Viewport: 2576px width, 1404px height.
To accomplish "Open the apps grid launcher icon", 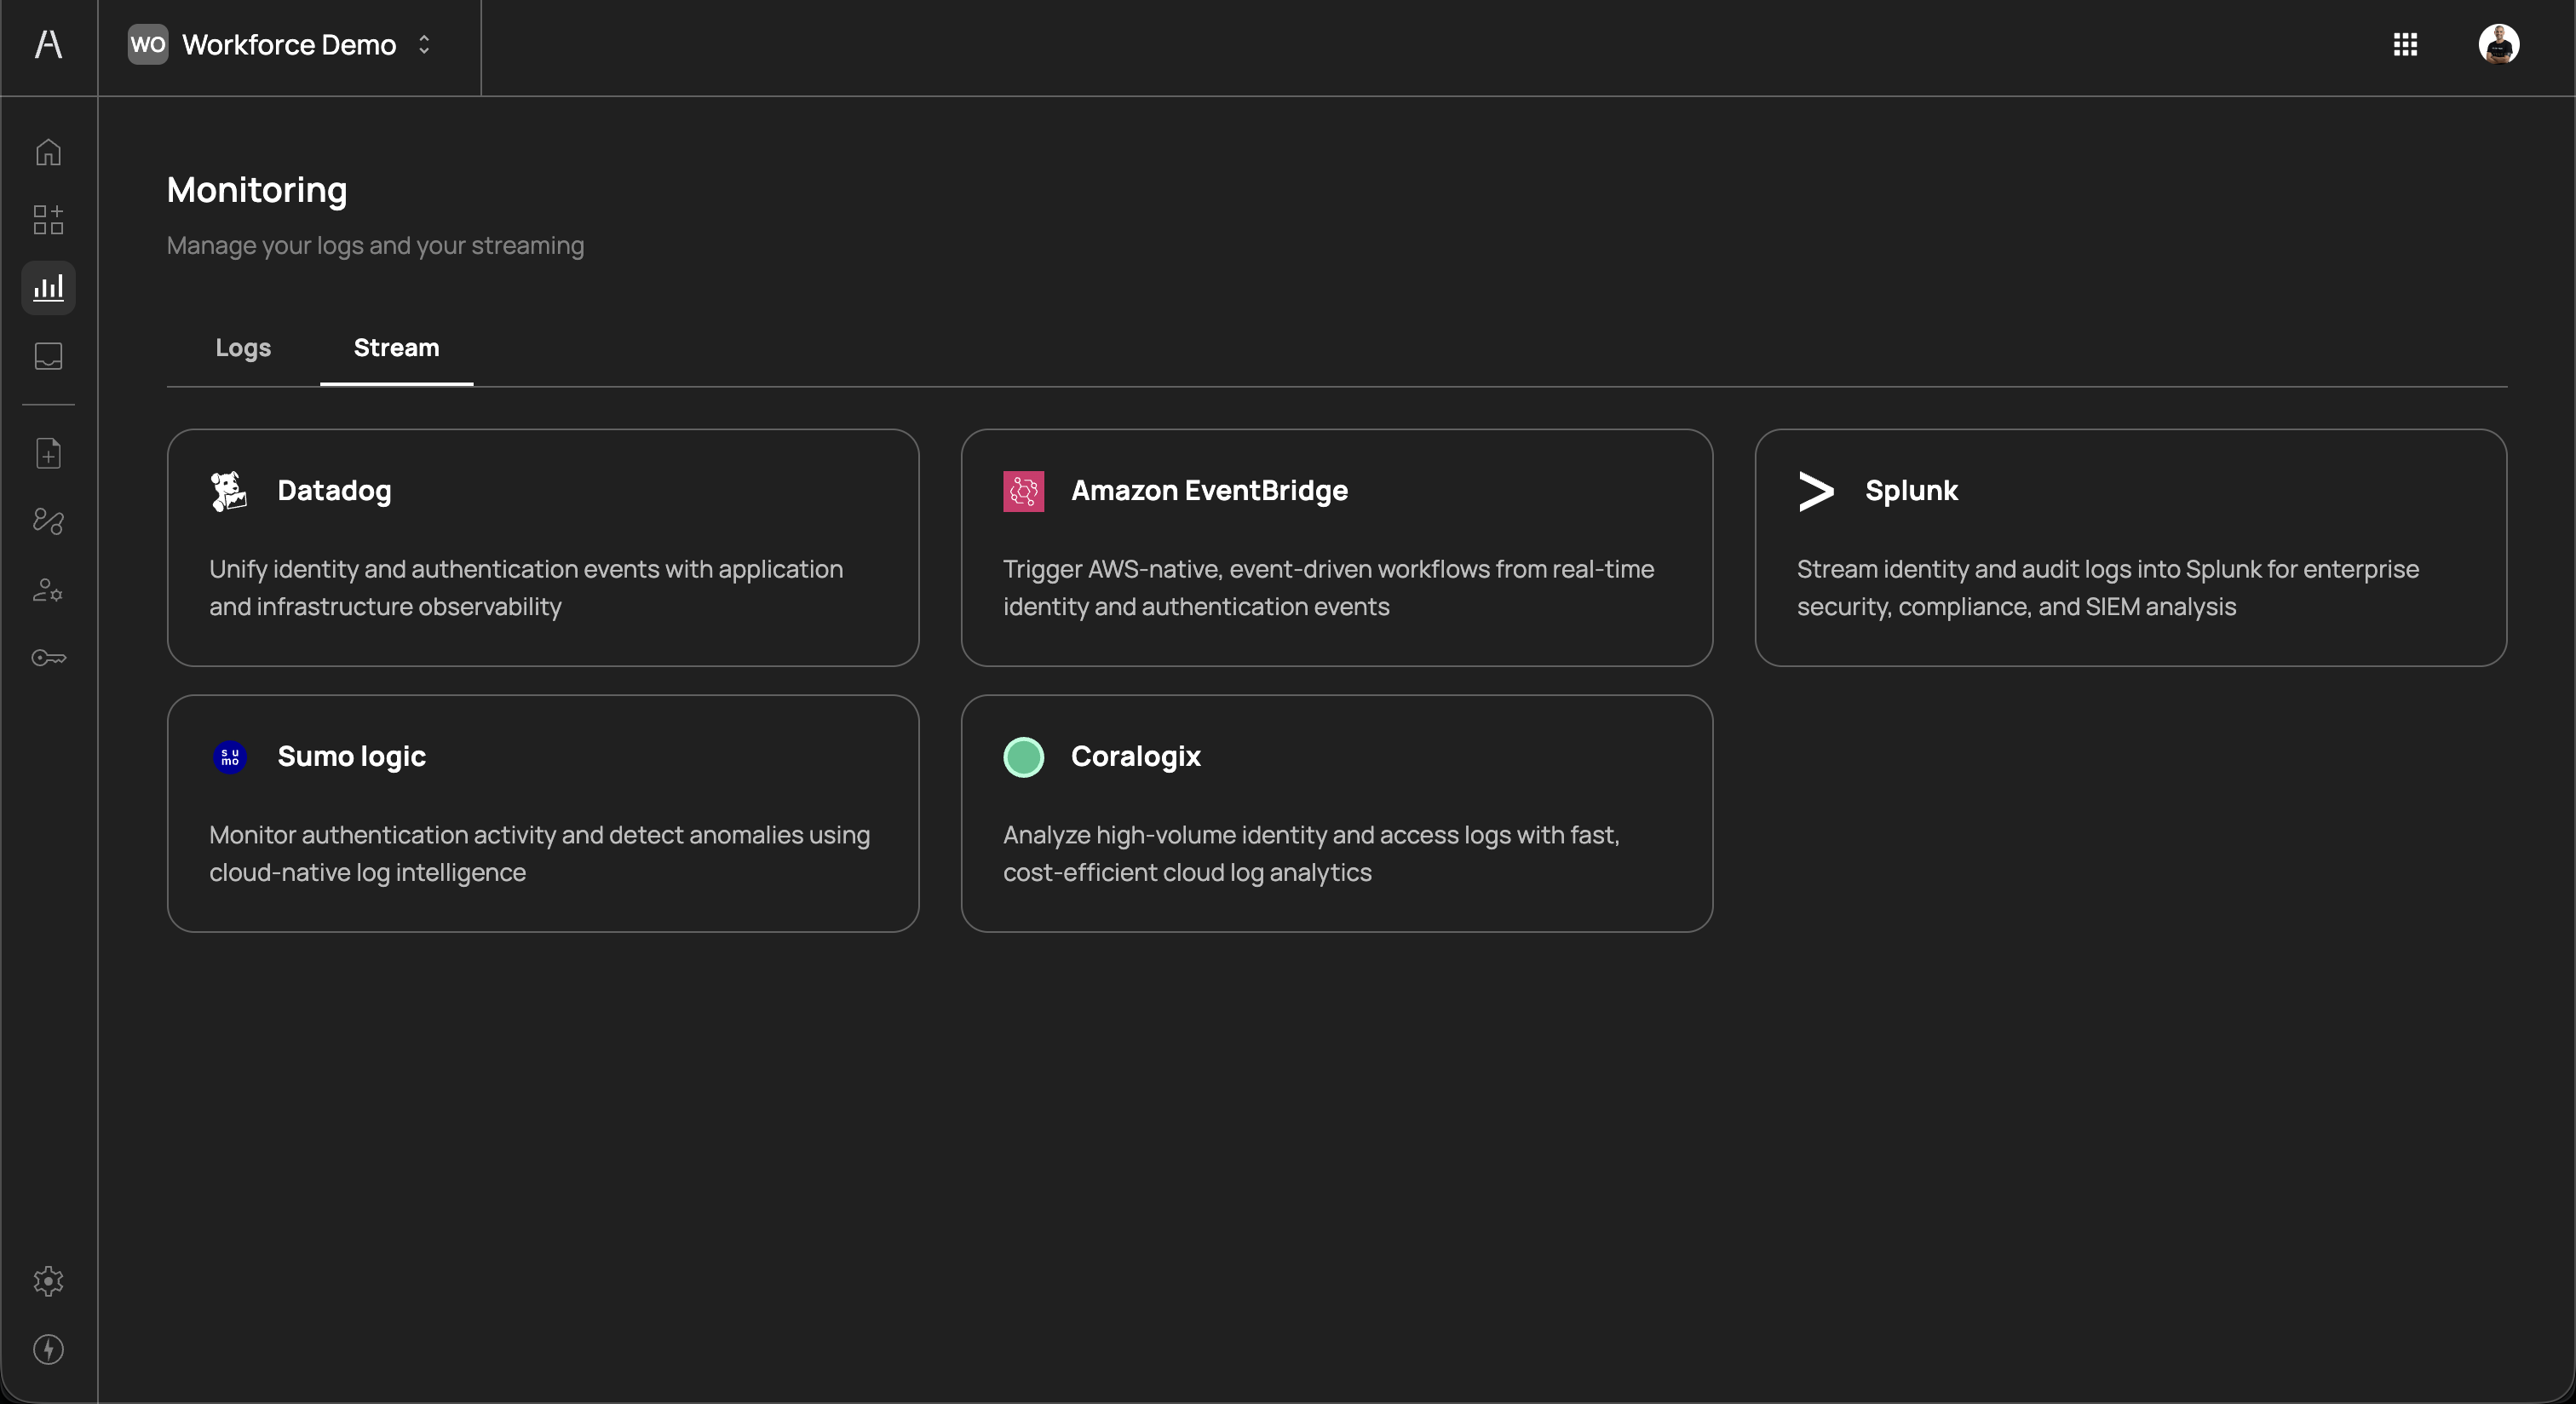I will [2405, 44].
